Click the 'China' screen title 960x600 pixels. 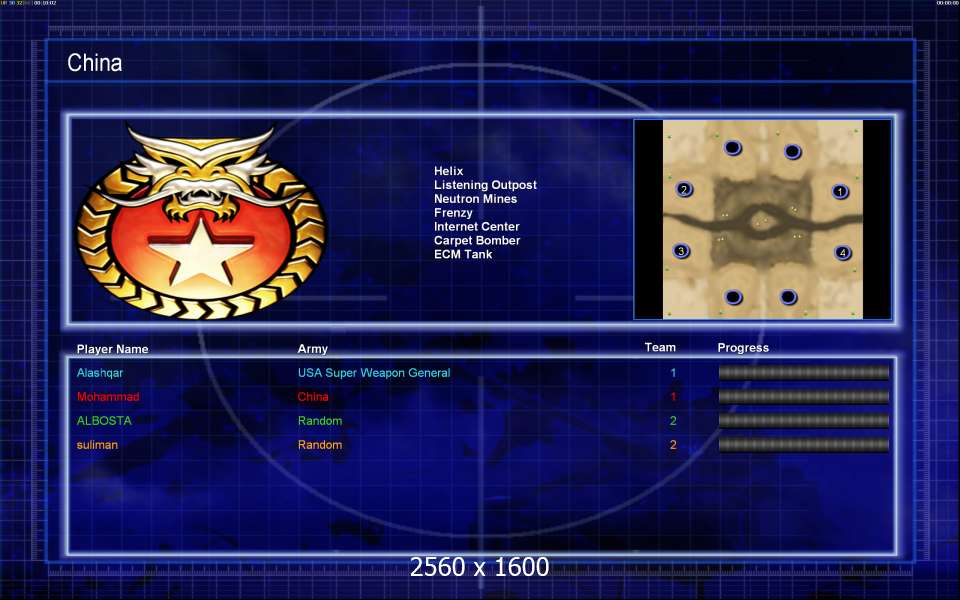(x=94, y=62)
